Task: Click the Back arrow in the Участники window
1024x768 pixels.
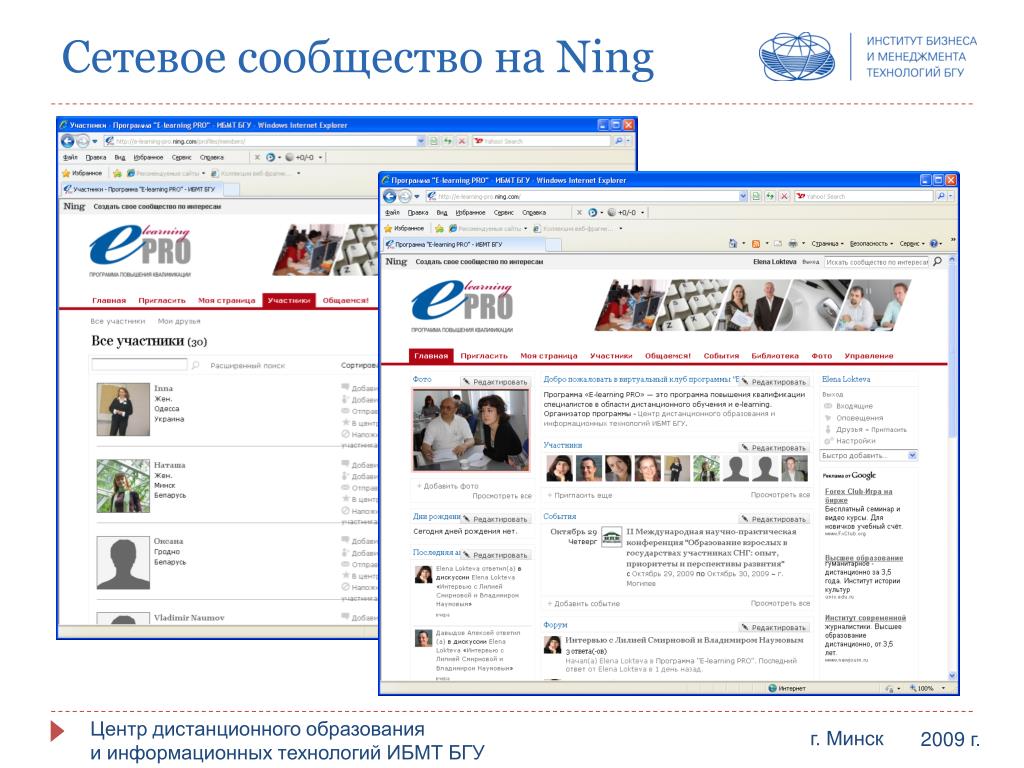Action: pos(67,140)
